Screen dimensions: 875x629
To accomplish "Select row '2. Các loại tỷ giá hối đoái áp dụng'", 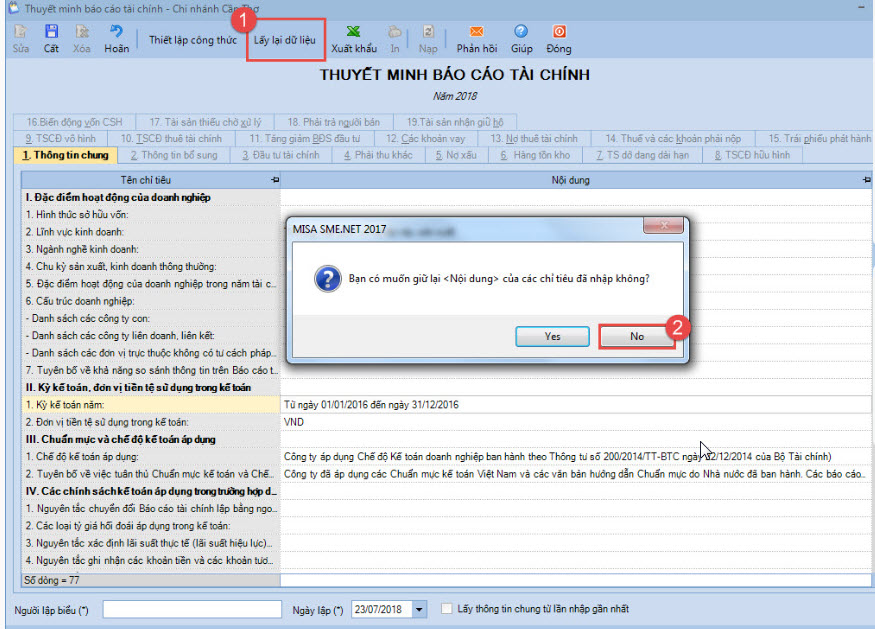I will click(x=151, y=526).
